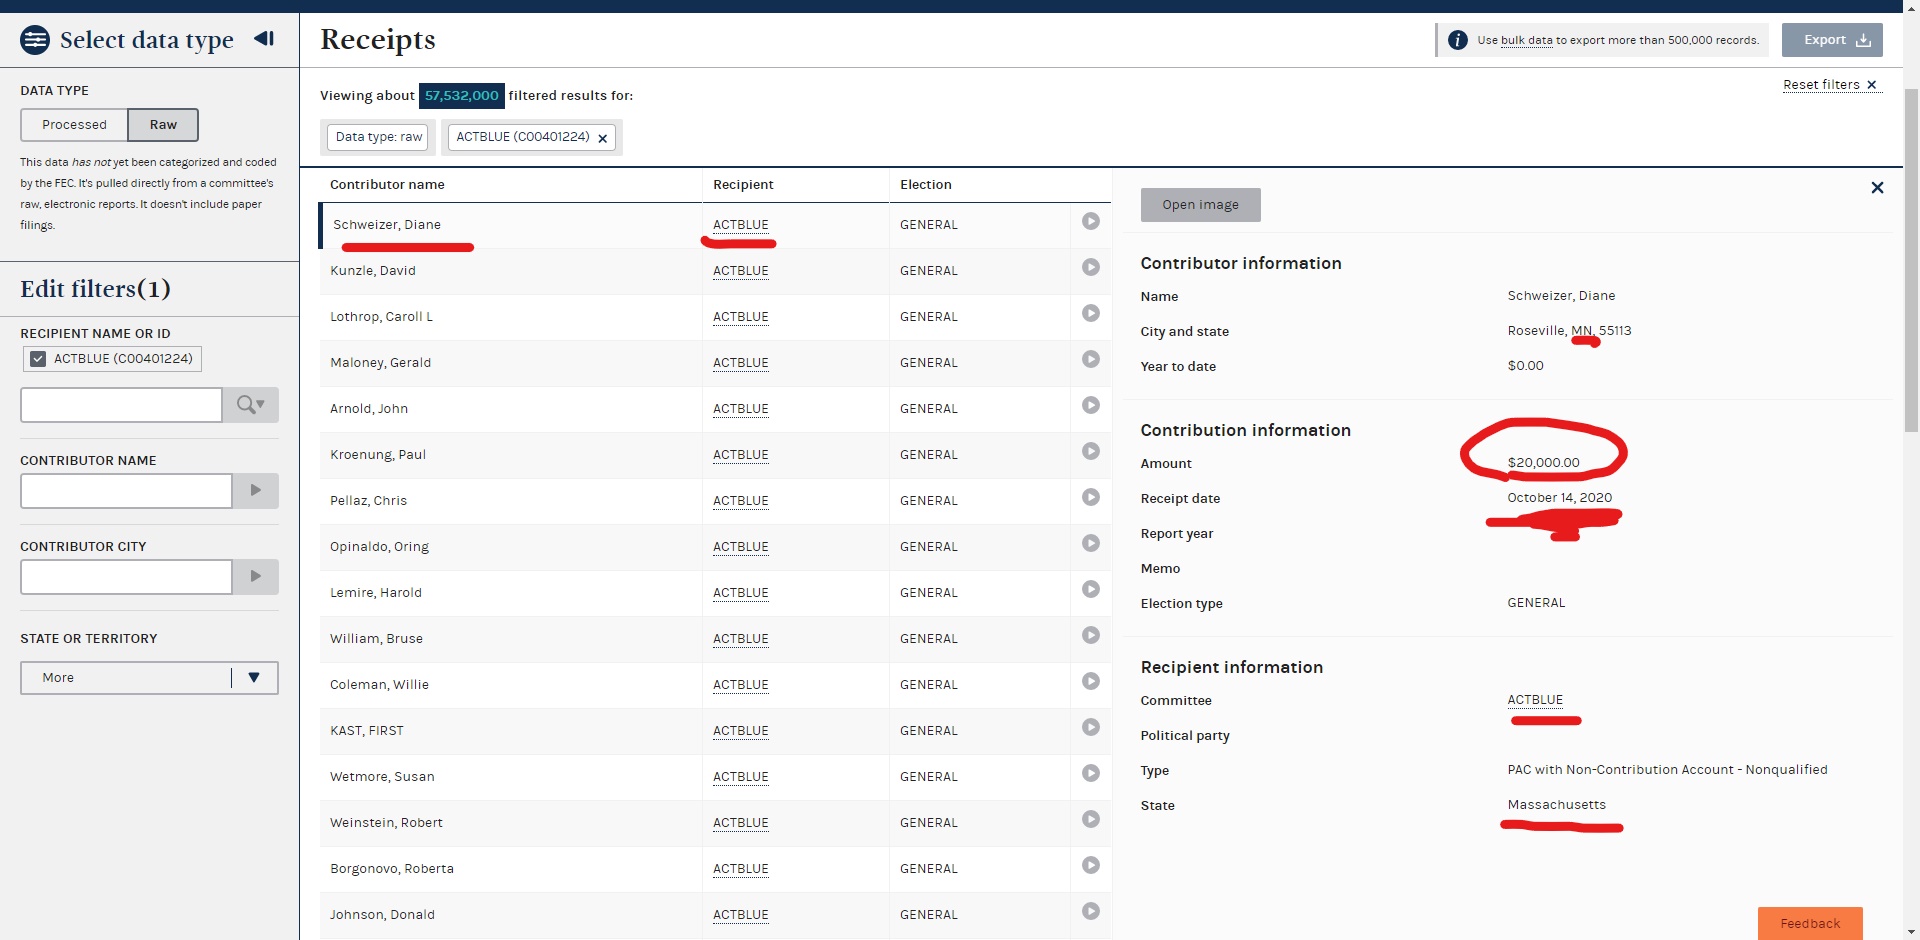Open ACTBLUE recipient link in Kunzle, David row
Image resolution: width=1920 pixels, height=940 pixels.
(x=741, y=271)
